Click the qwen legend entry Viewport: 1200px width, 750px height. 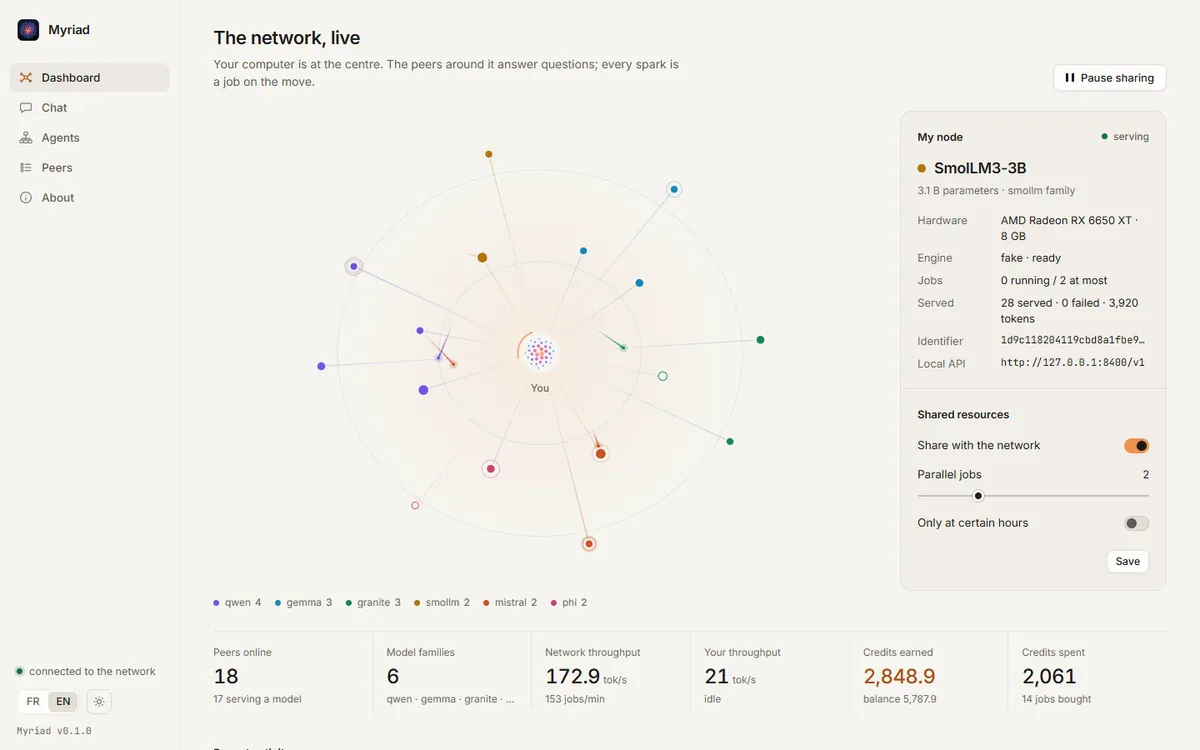click(238, 603)
